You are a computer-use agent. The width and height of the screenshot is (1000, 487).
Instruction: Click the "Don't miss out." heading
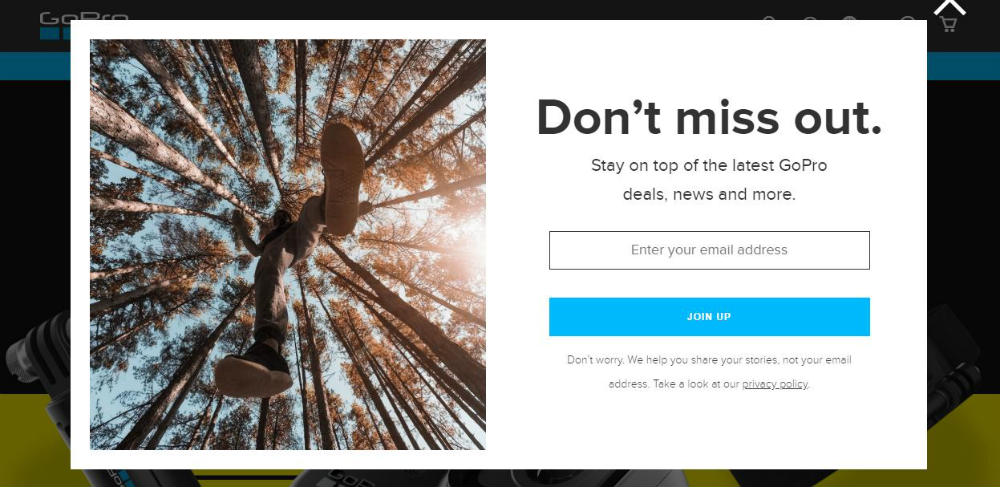point(709,118)
